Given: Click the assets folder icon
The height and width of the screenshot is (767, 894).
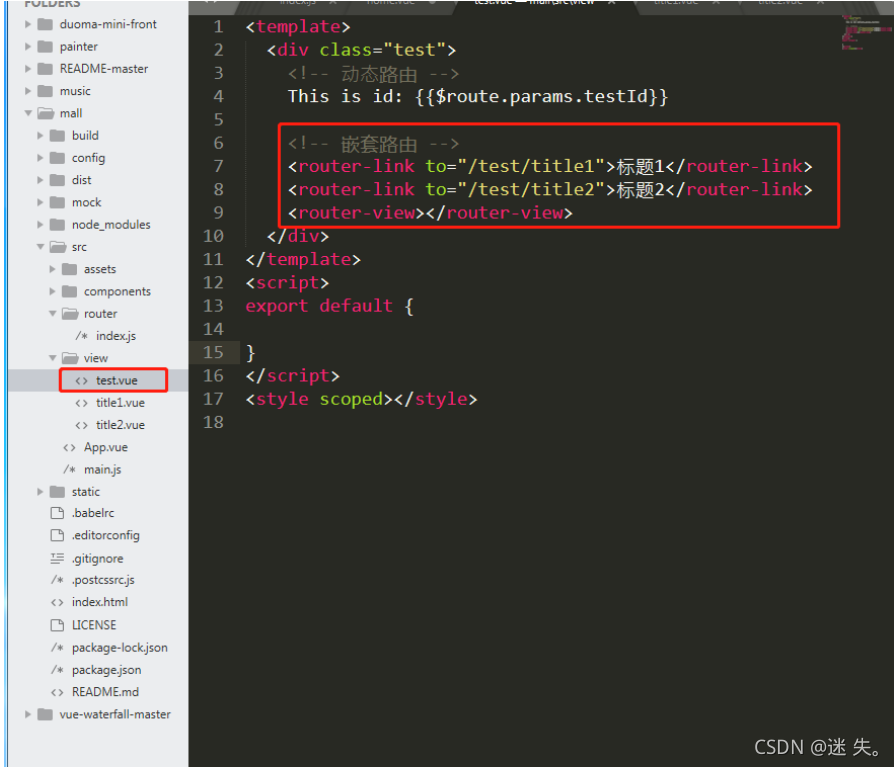Looking at the screenshot, I should [x=69, y=269].
